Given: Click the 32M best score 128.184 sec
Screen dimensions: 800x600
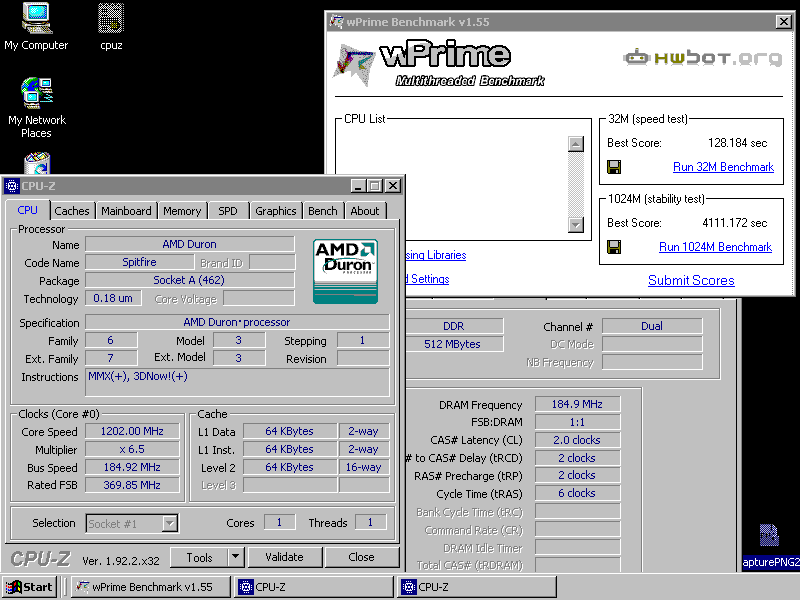Looking at the screenshot, I should click(x=737, y=143).
